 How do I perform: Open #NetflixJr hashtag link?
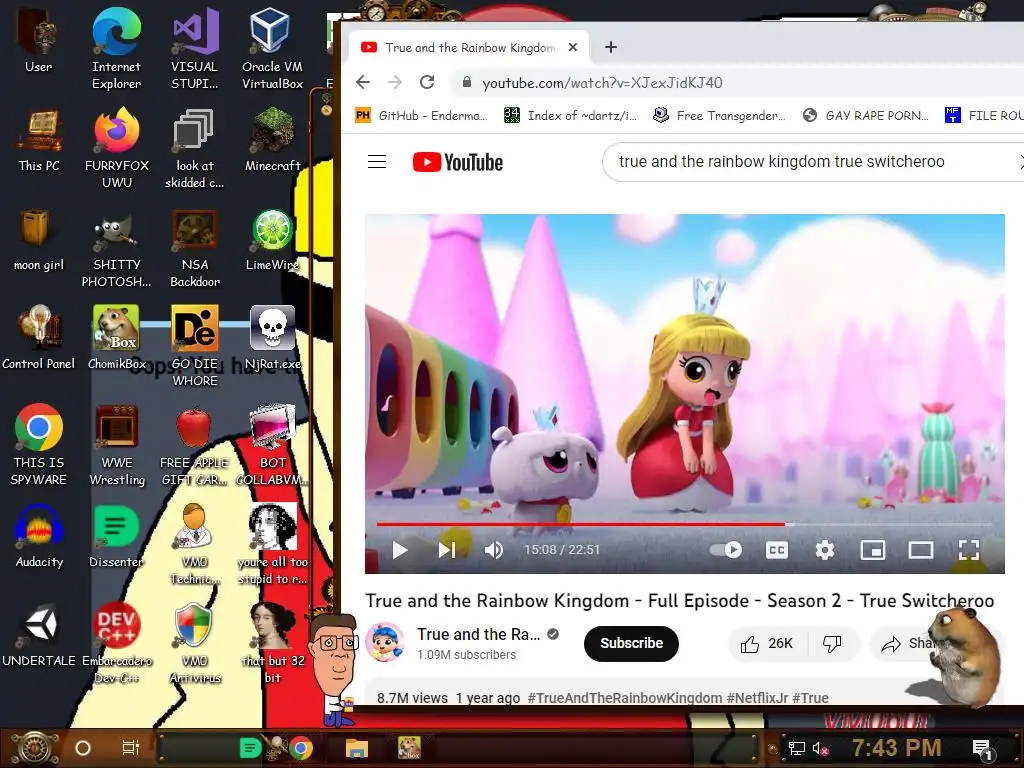click(757, 697)
